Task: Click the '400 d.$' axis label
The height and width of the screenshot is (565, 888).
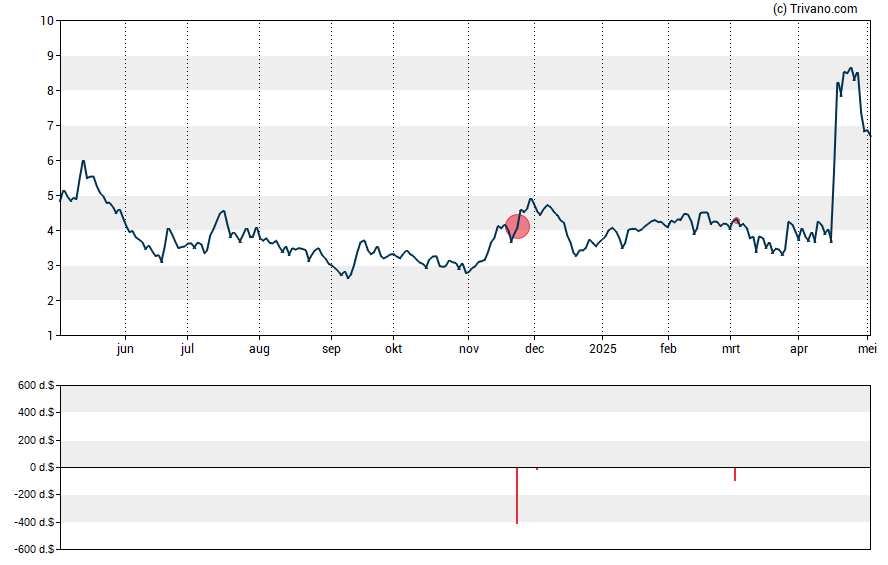Action: point(36,413)
